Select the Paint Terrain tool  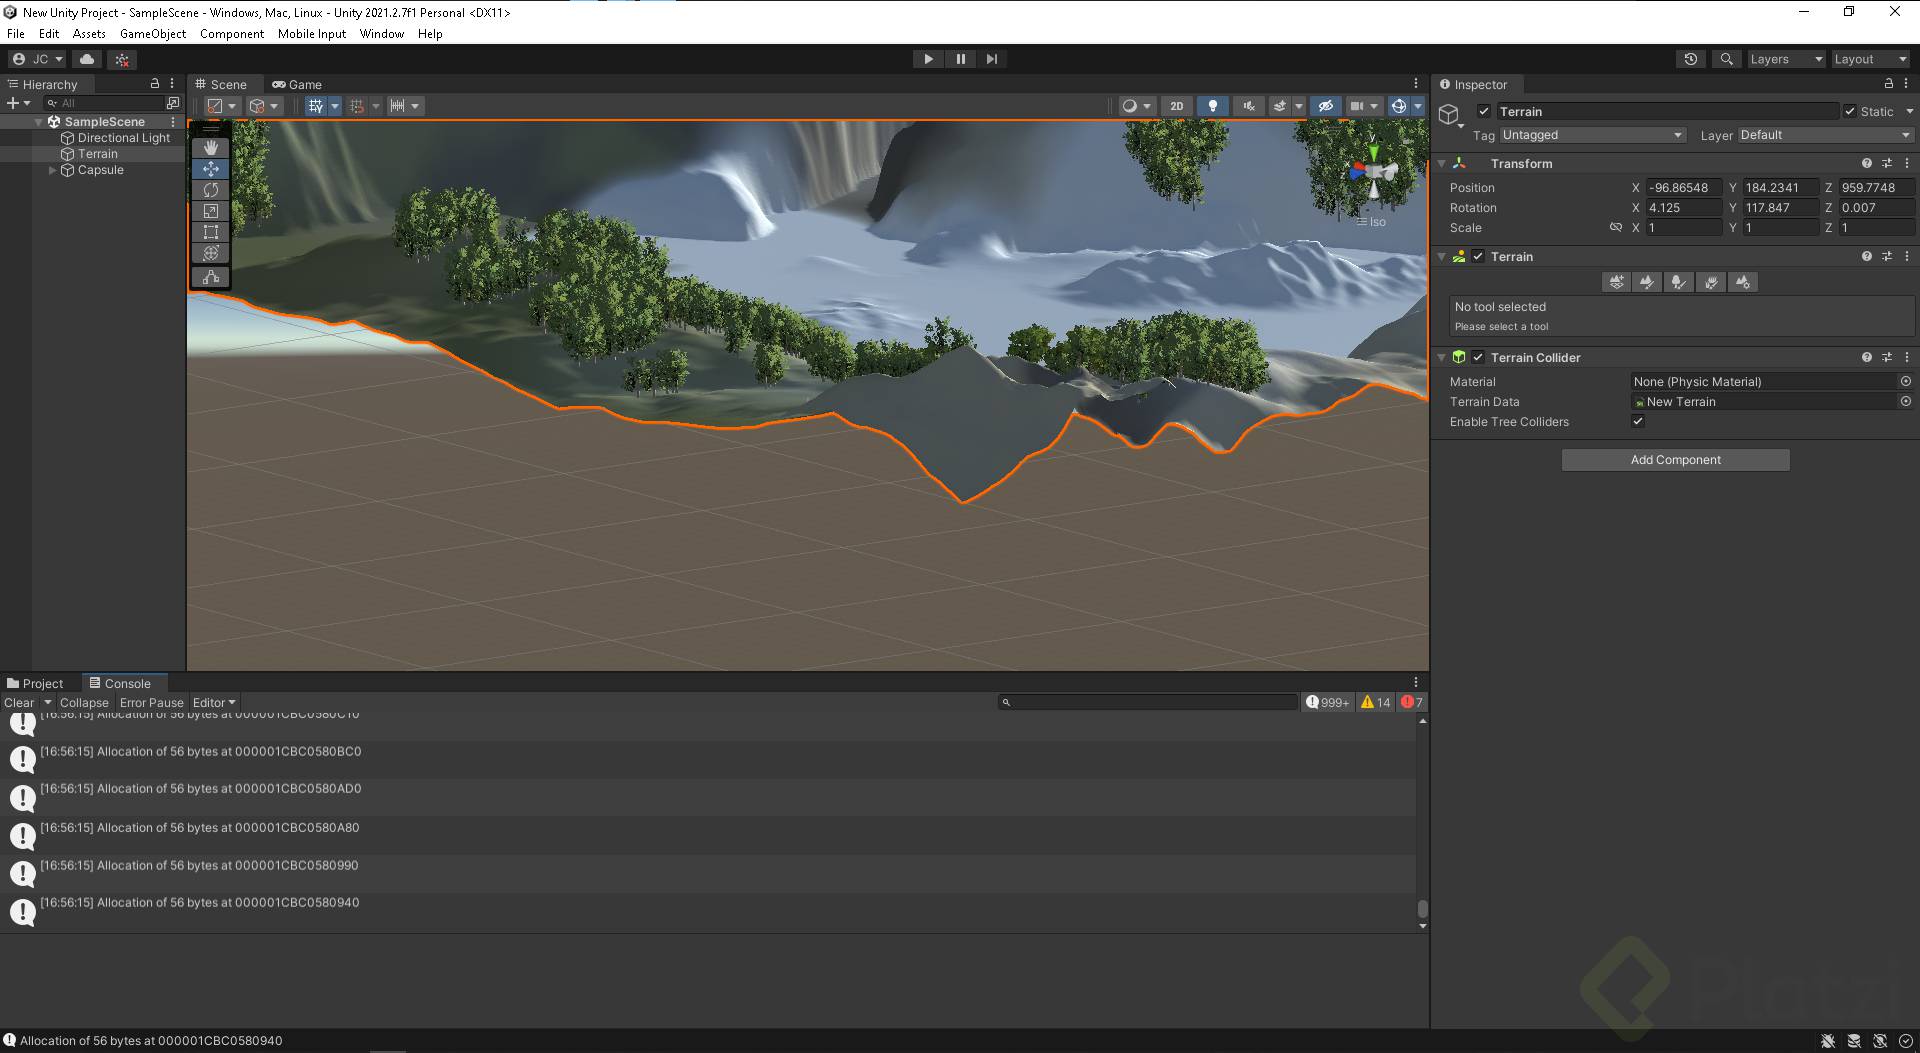[1647, 282]
